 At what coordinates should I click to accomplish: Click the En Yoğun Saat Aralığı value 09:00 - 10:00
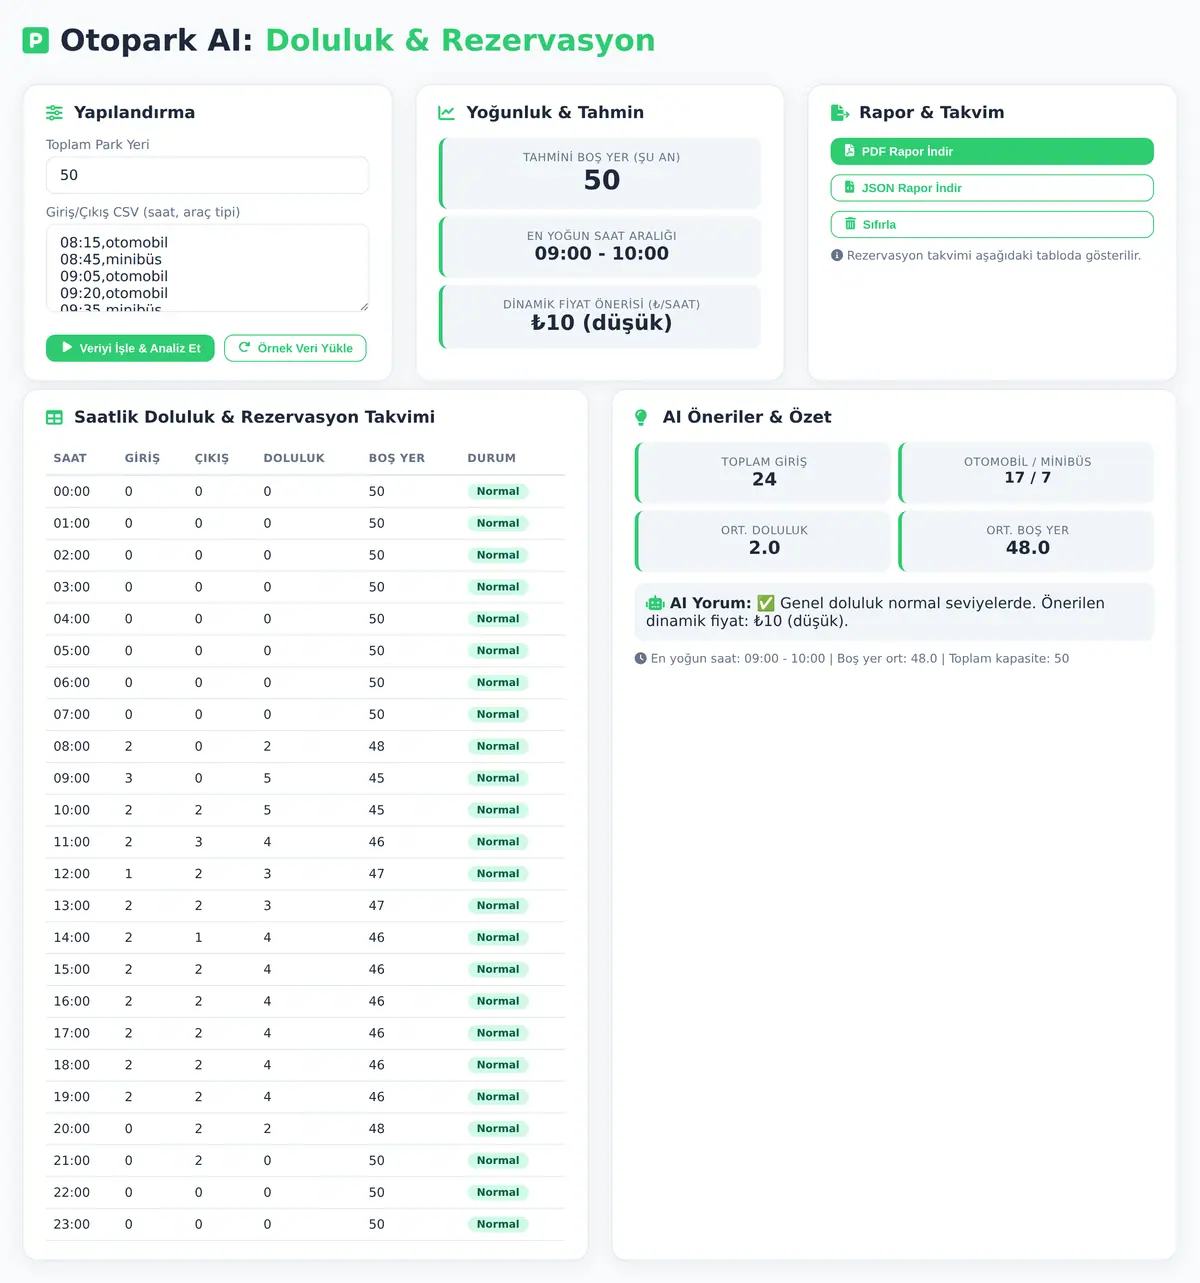[x=602, y=254]
